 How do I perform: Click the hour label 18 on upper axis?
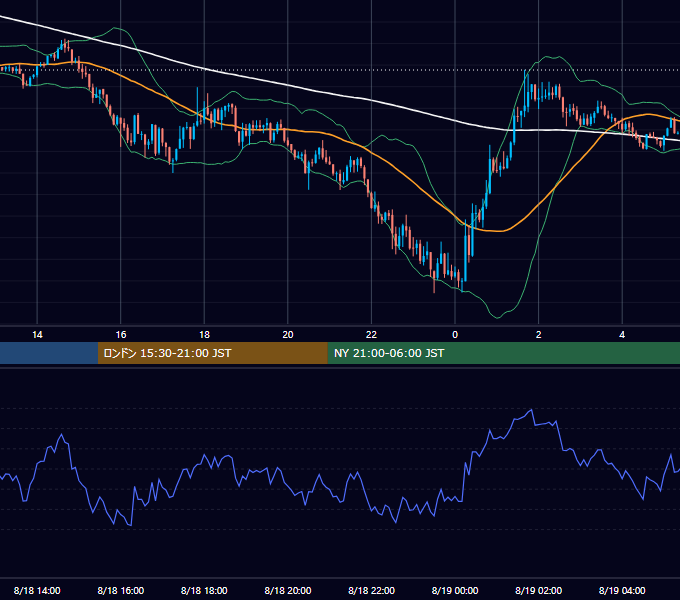pos(204,335)
